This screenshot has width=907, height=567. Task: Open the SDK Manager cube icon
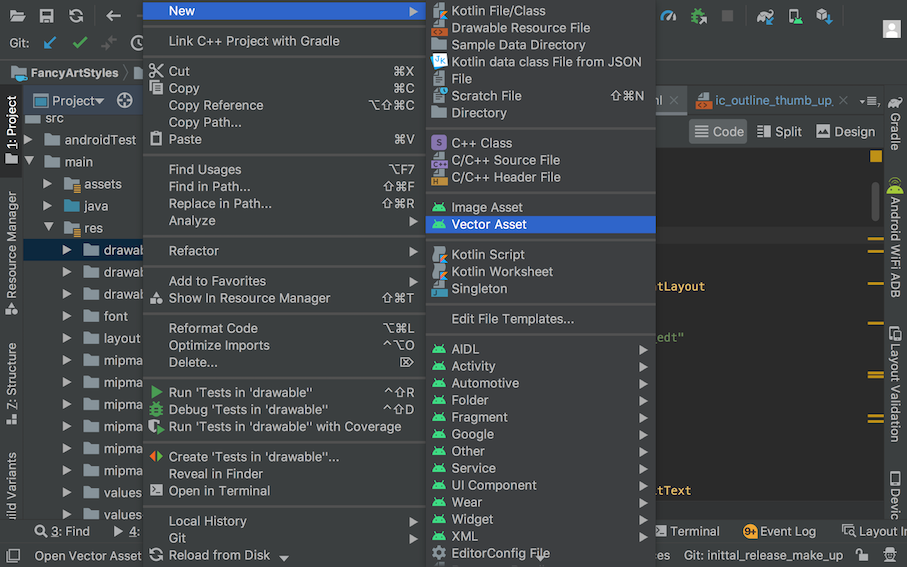tap(824, 16)
